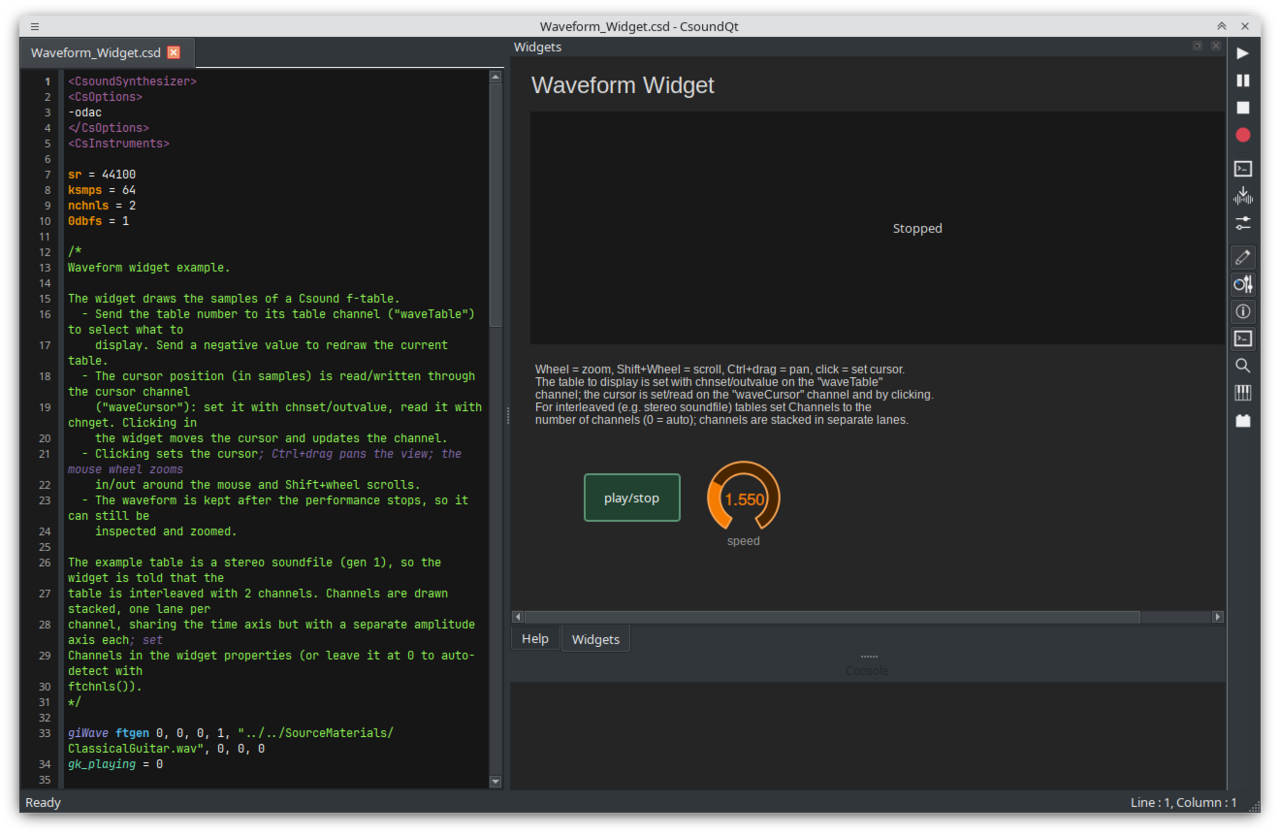The width and height of the screenshot is (1280, 836).
Task: Toggle the widgets panel knob-and-fader icon
Action: [1243, 284]
